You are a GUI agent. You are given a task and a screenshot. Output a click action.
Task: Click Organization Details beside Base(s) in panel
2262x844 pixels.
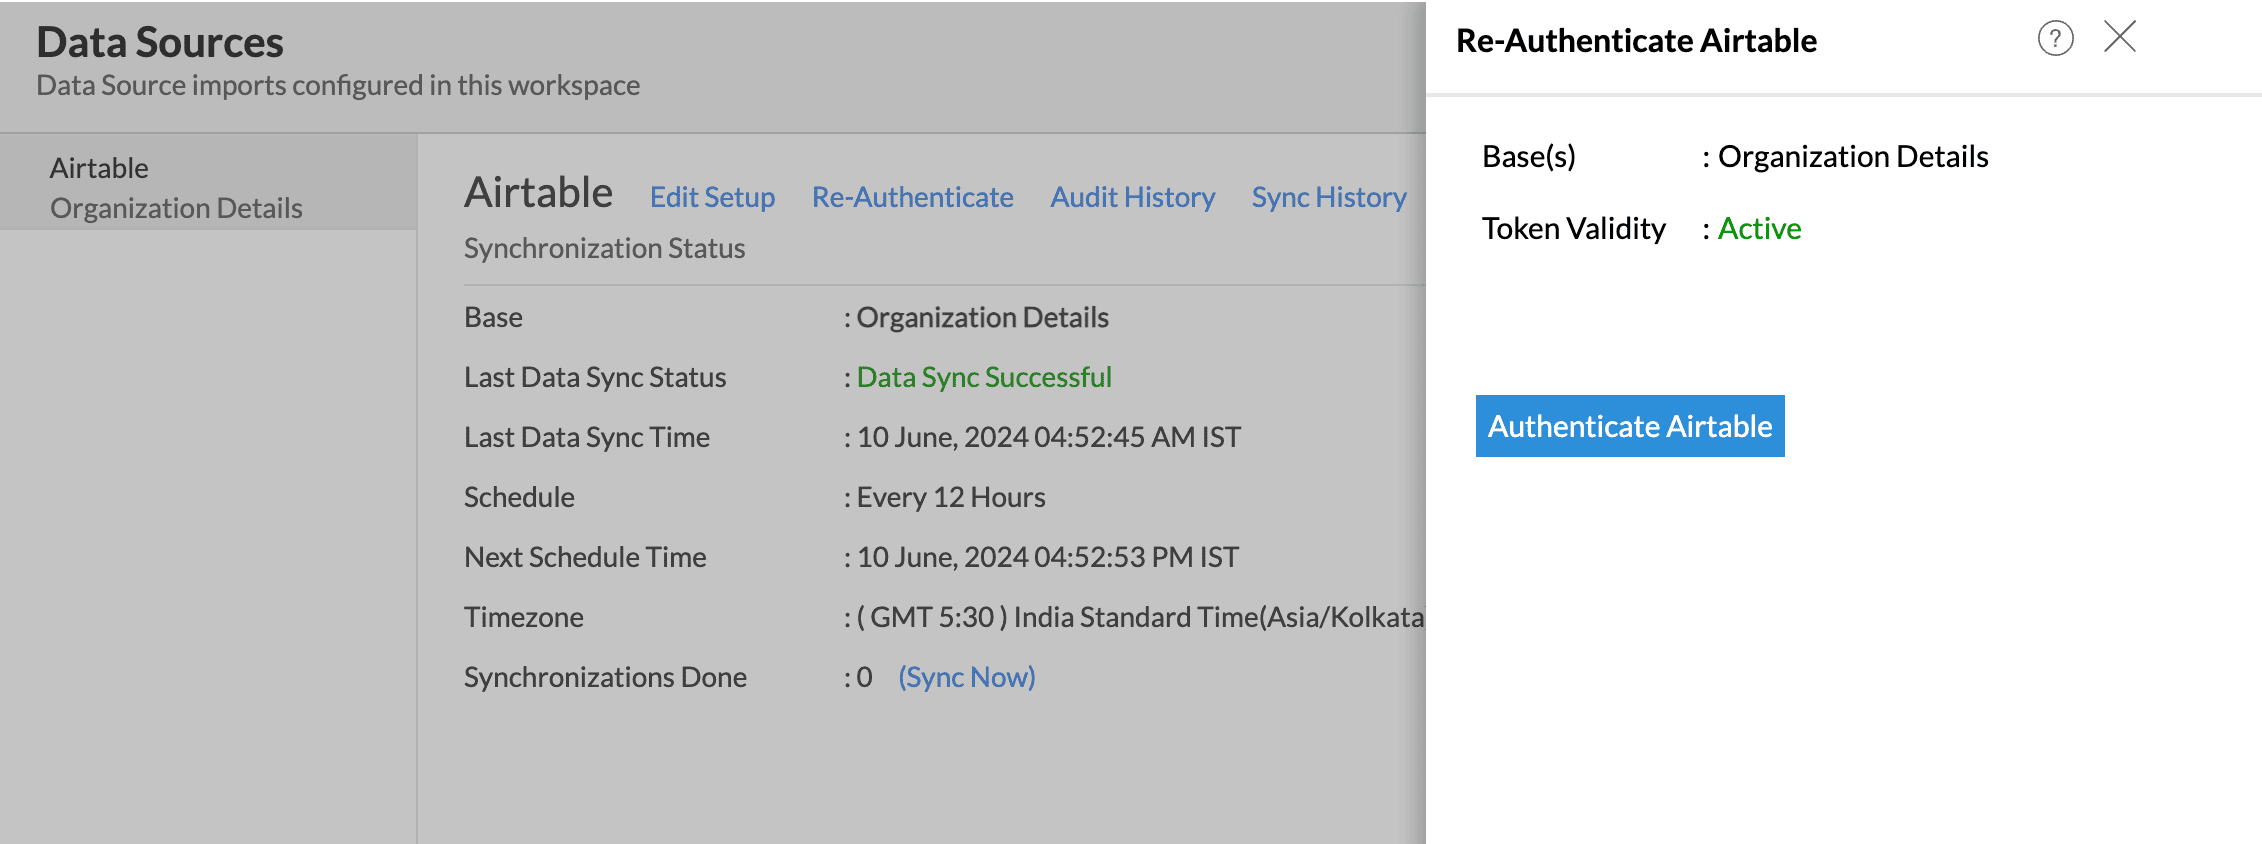click(x=1853, y=156)
